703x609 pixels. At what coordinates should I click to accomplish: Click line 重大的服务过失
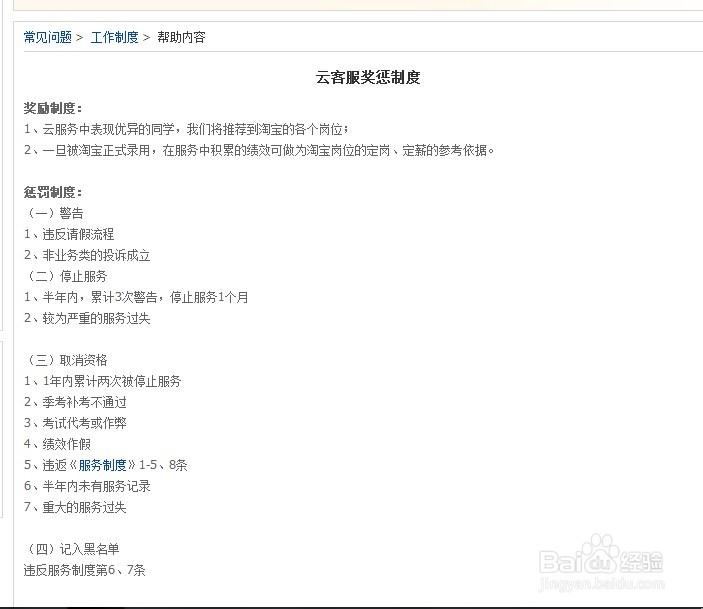(75, 507)
